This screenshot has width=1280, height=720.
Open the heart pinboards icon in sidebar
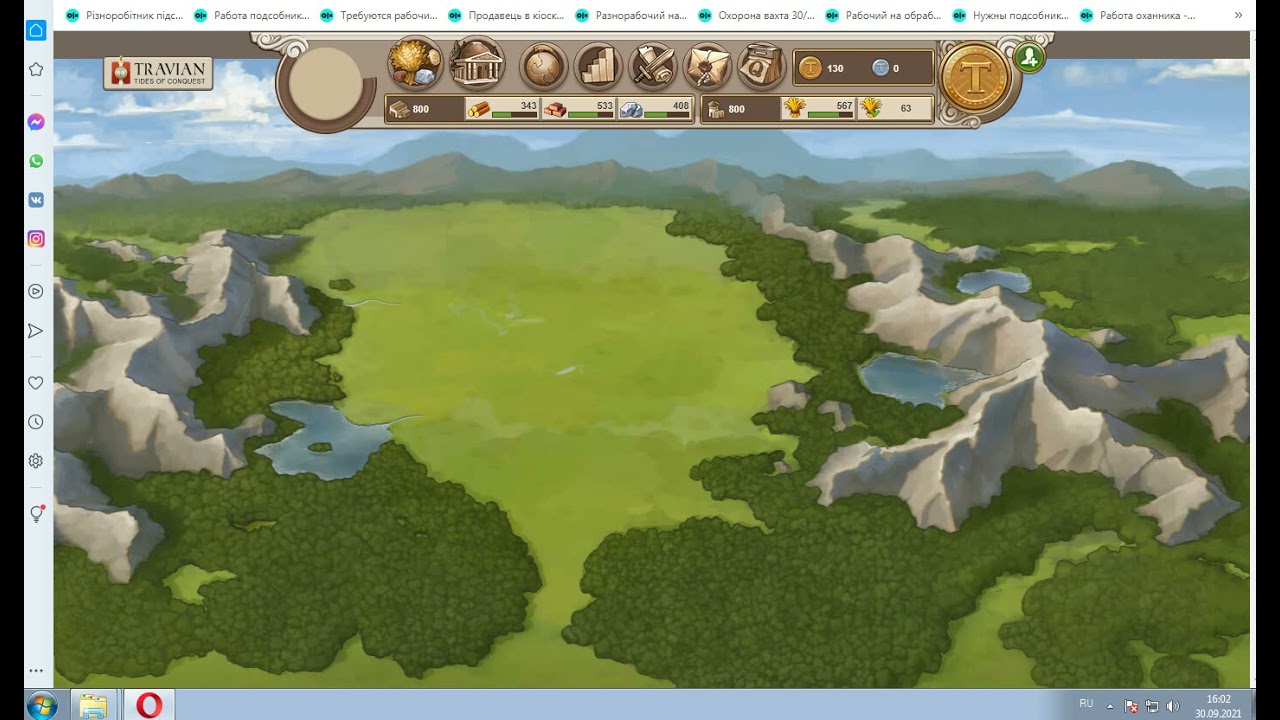tap(36, 383)
